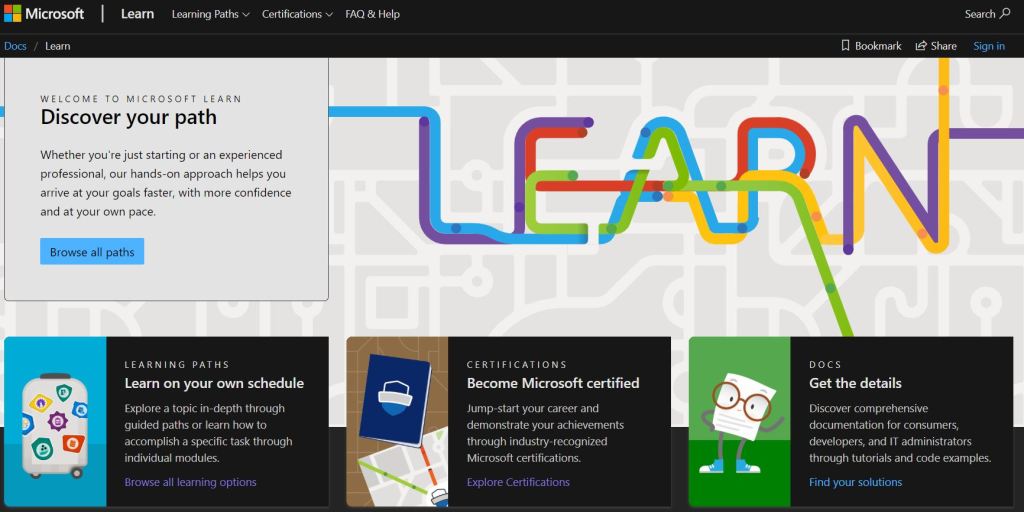Follow the Find your solutions link
Image resolution: width=1024 pixels, height=512 pixels.
pyautogui.click(x=856, y=482)
